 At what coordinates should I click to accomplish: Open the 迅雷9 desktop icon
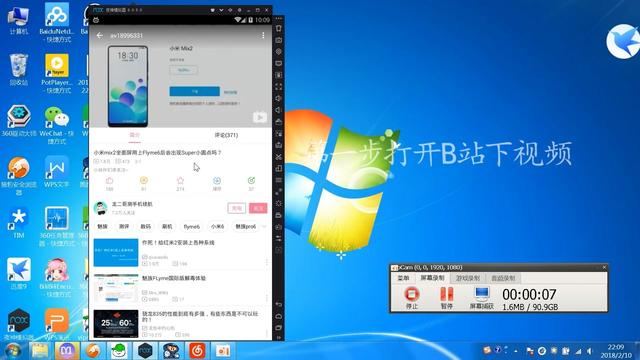coord(19,274)
